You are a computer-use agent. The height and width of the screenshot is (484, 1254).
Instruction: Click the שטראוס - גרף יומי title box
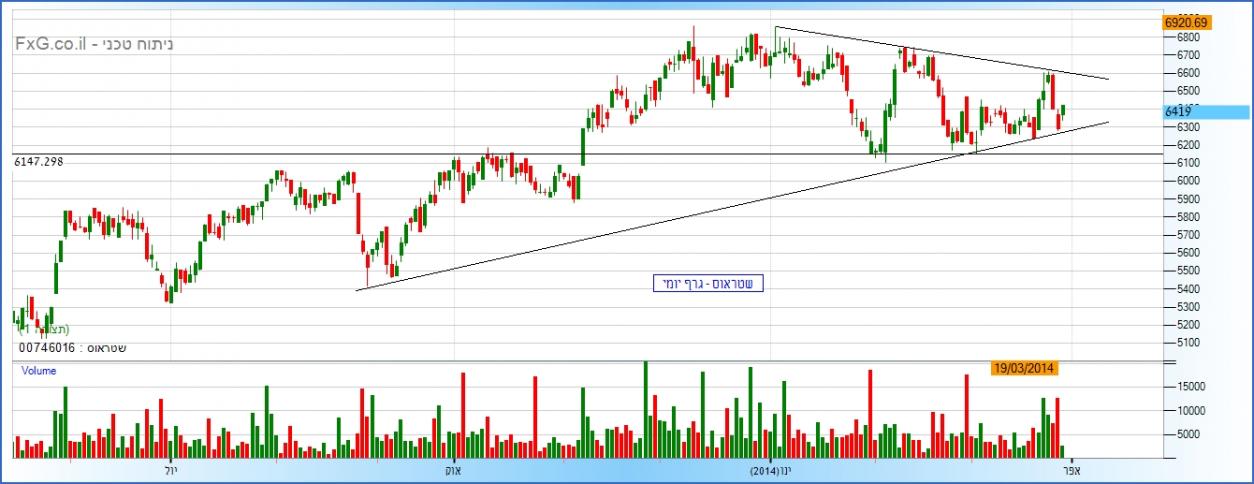pyautogui.click(x=706, y=284)
